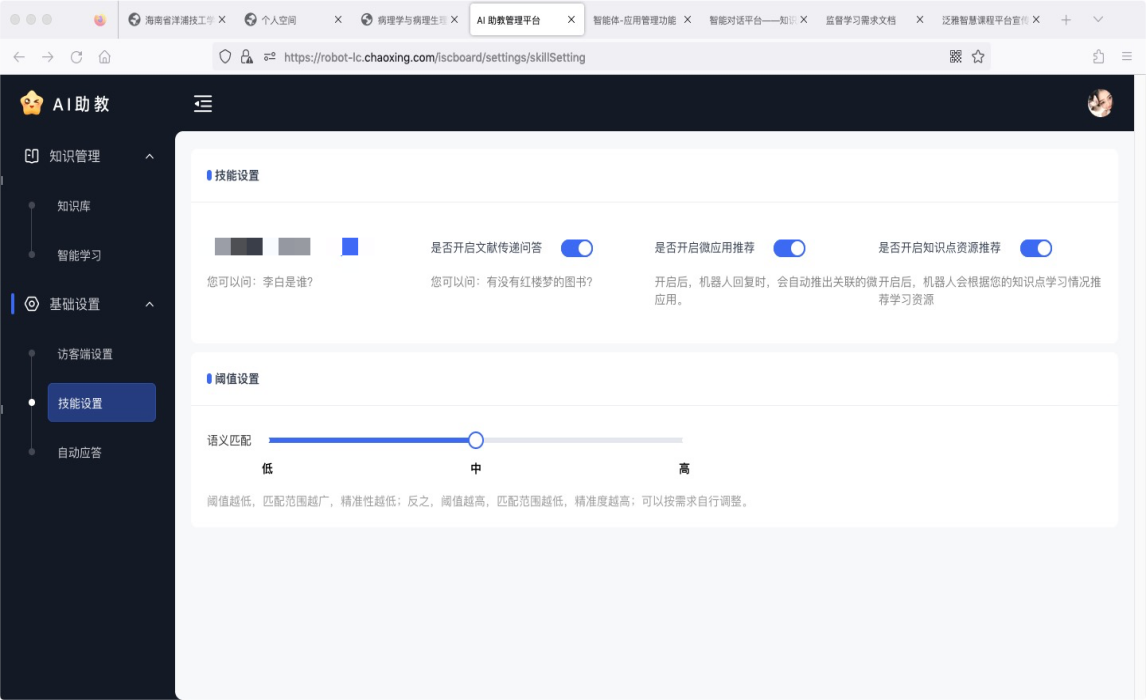Collapse the 基础设置 sidebar section
Screen dimensions: 1146x700
pyautogui.click(x=150, y=304)
